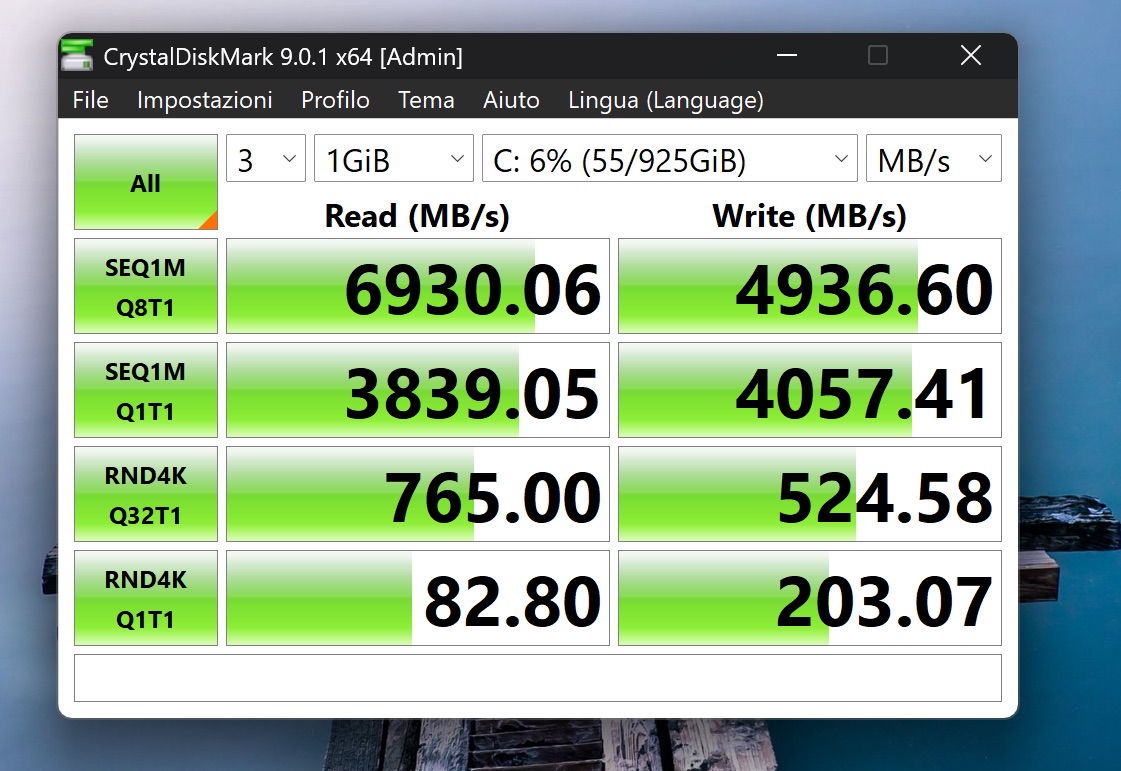The width and height of the screenshot is (1121, 771).
Task: Open the unit dropdown showing MB/s
Action: 934,158
